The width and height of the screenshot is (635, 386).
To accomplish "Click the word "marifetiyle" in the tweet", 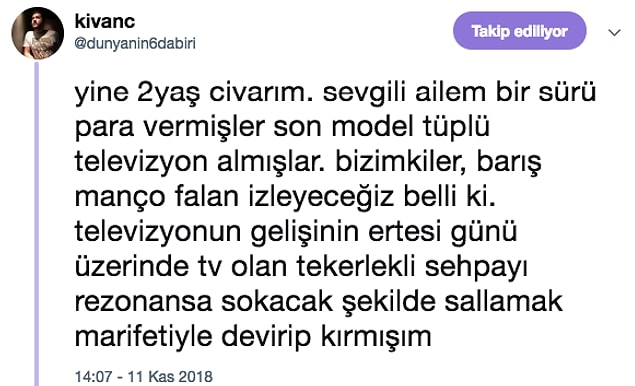I will pyautogui.click(x=143, y=337).
